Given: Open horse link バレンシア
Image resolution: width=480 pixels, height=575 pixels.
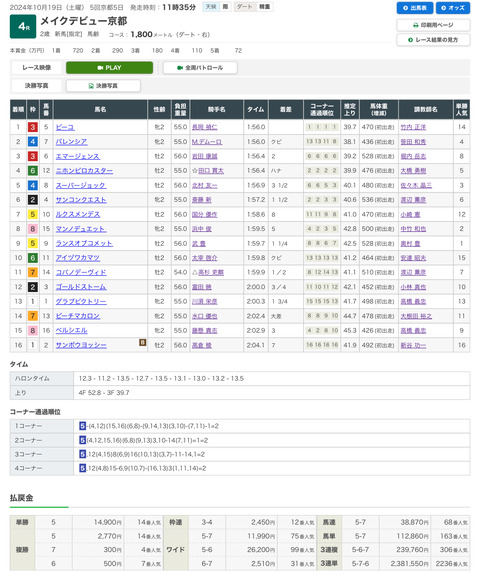Looking at the screenshot, I should [x=72, y=142].
